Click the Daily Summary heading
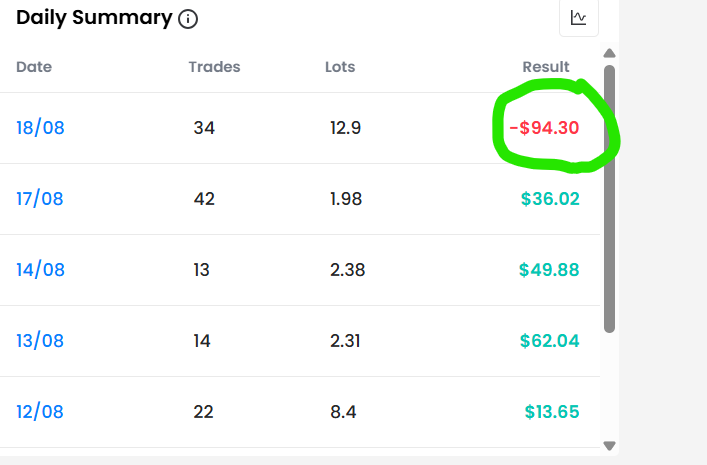 pos(94,18)
